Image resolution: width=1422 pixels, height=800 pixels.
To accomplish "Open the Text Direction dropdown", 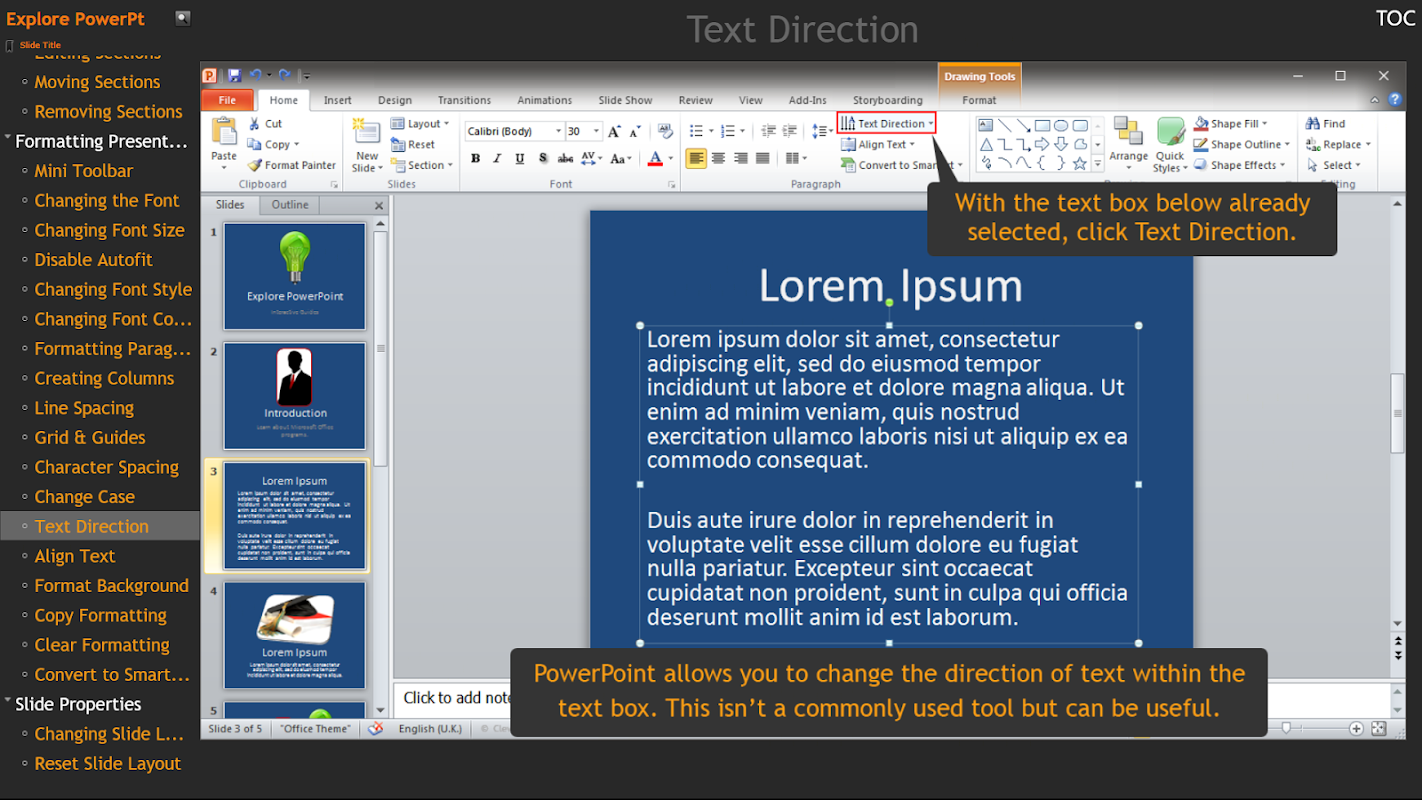I will coord(887,124).
